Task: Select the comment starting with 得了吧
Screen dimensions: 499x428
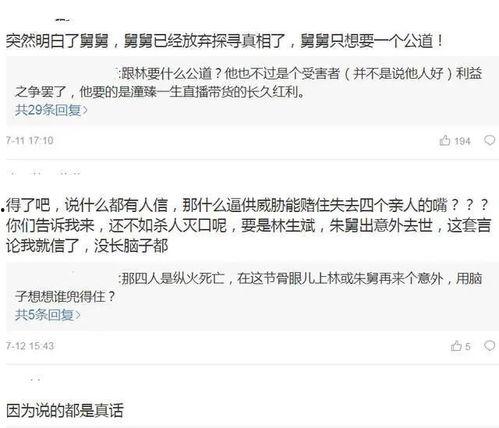Action: click(x=248, y=226)
